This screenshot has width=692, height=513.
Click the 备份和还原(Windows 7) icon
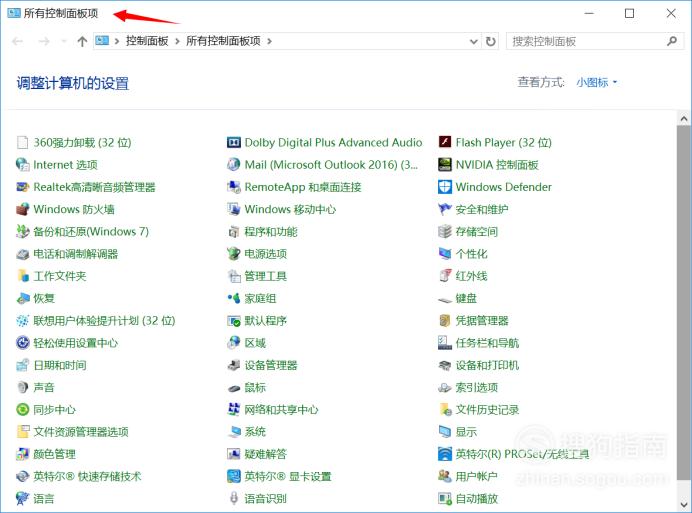pos(23,231)
